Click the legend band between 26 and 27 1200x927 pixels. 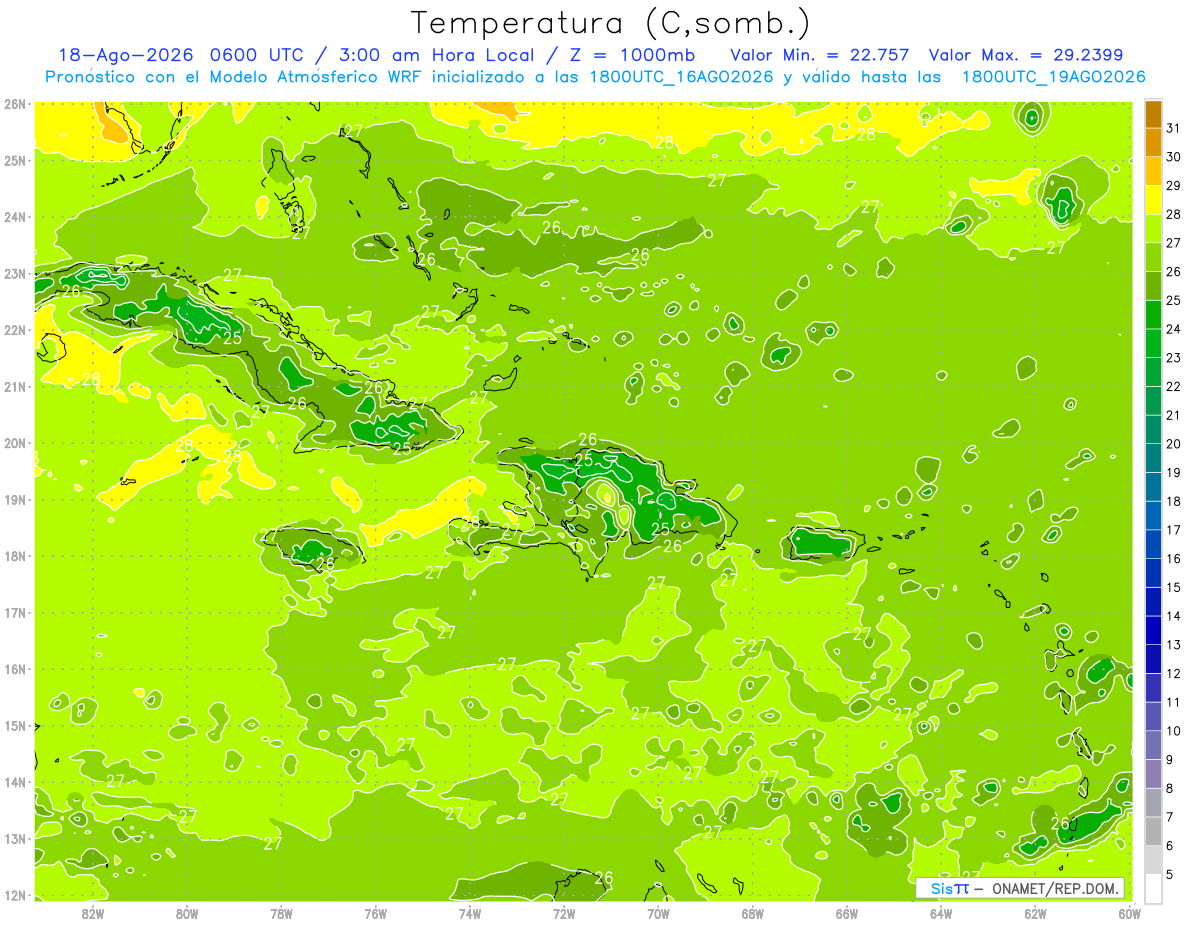(1153, 258)
